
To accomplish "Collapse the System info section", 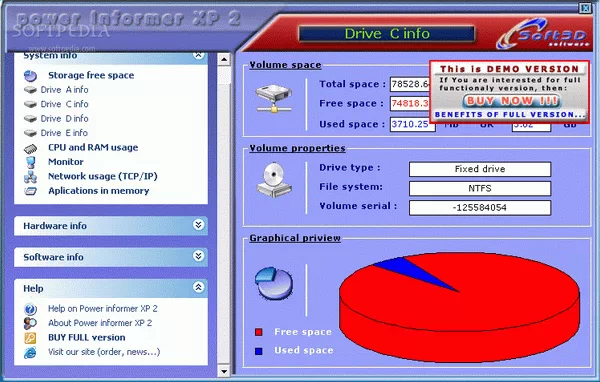I will pos(198,56).
